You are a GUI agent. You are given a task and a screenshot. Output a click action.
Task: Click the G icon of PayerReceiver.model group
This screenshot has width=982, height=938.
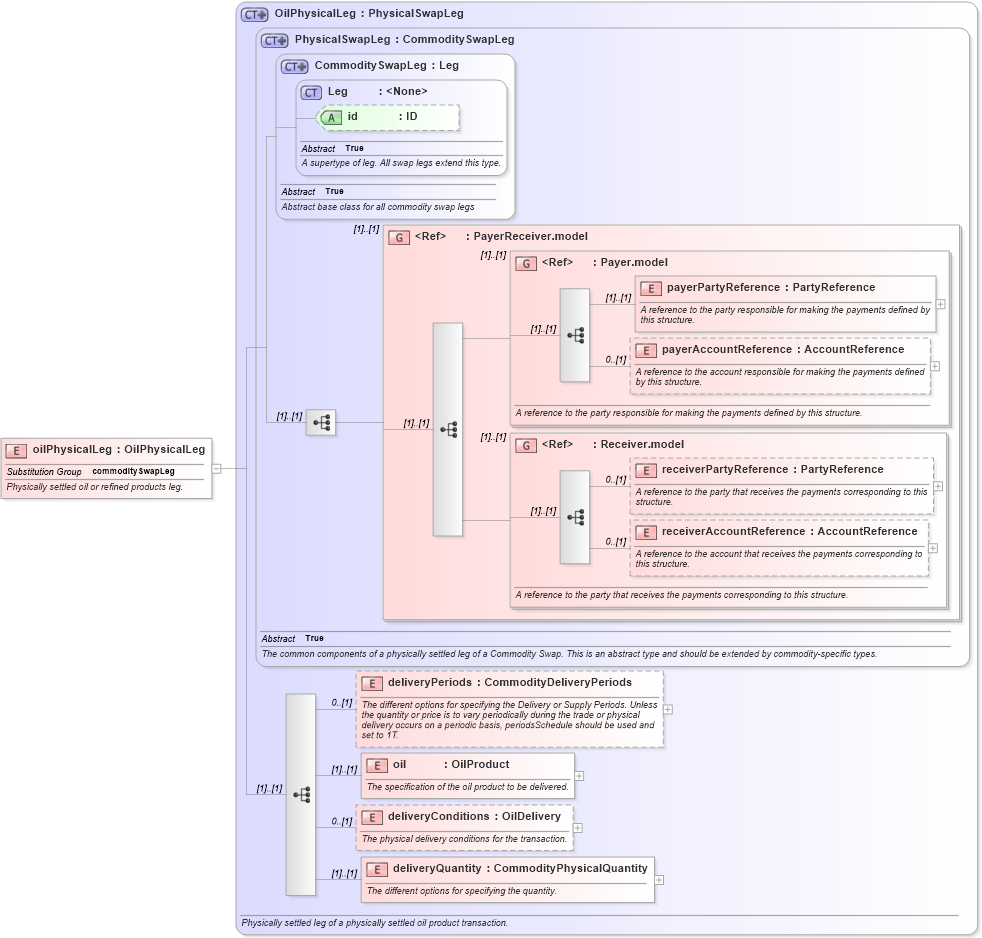399,237
